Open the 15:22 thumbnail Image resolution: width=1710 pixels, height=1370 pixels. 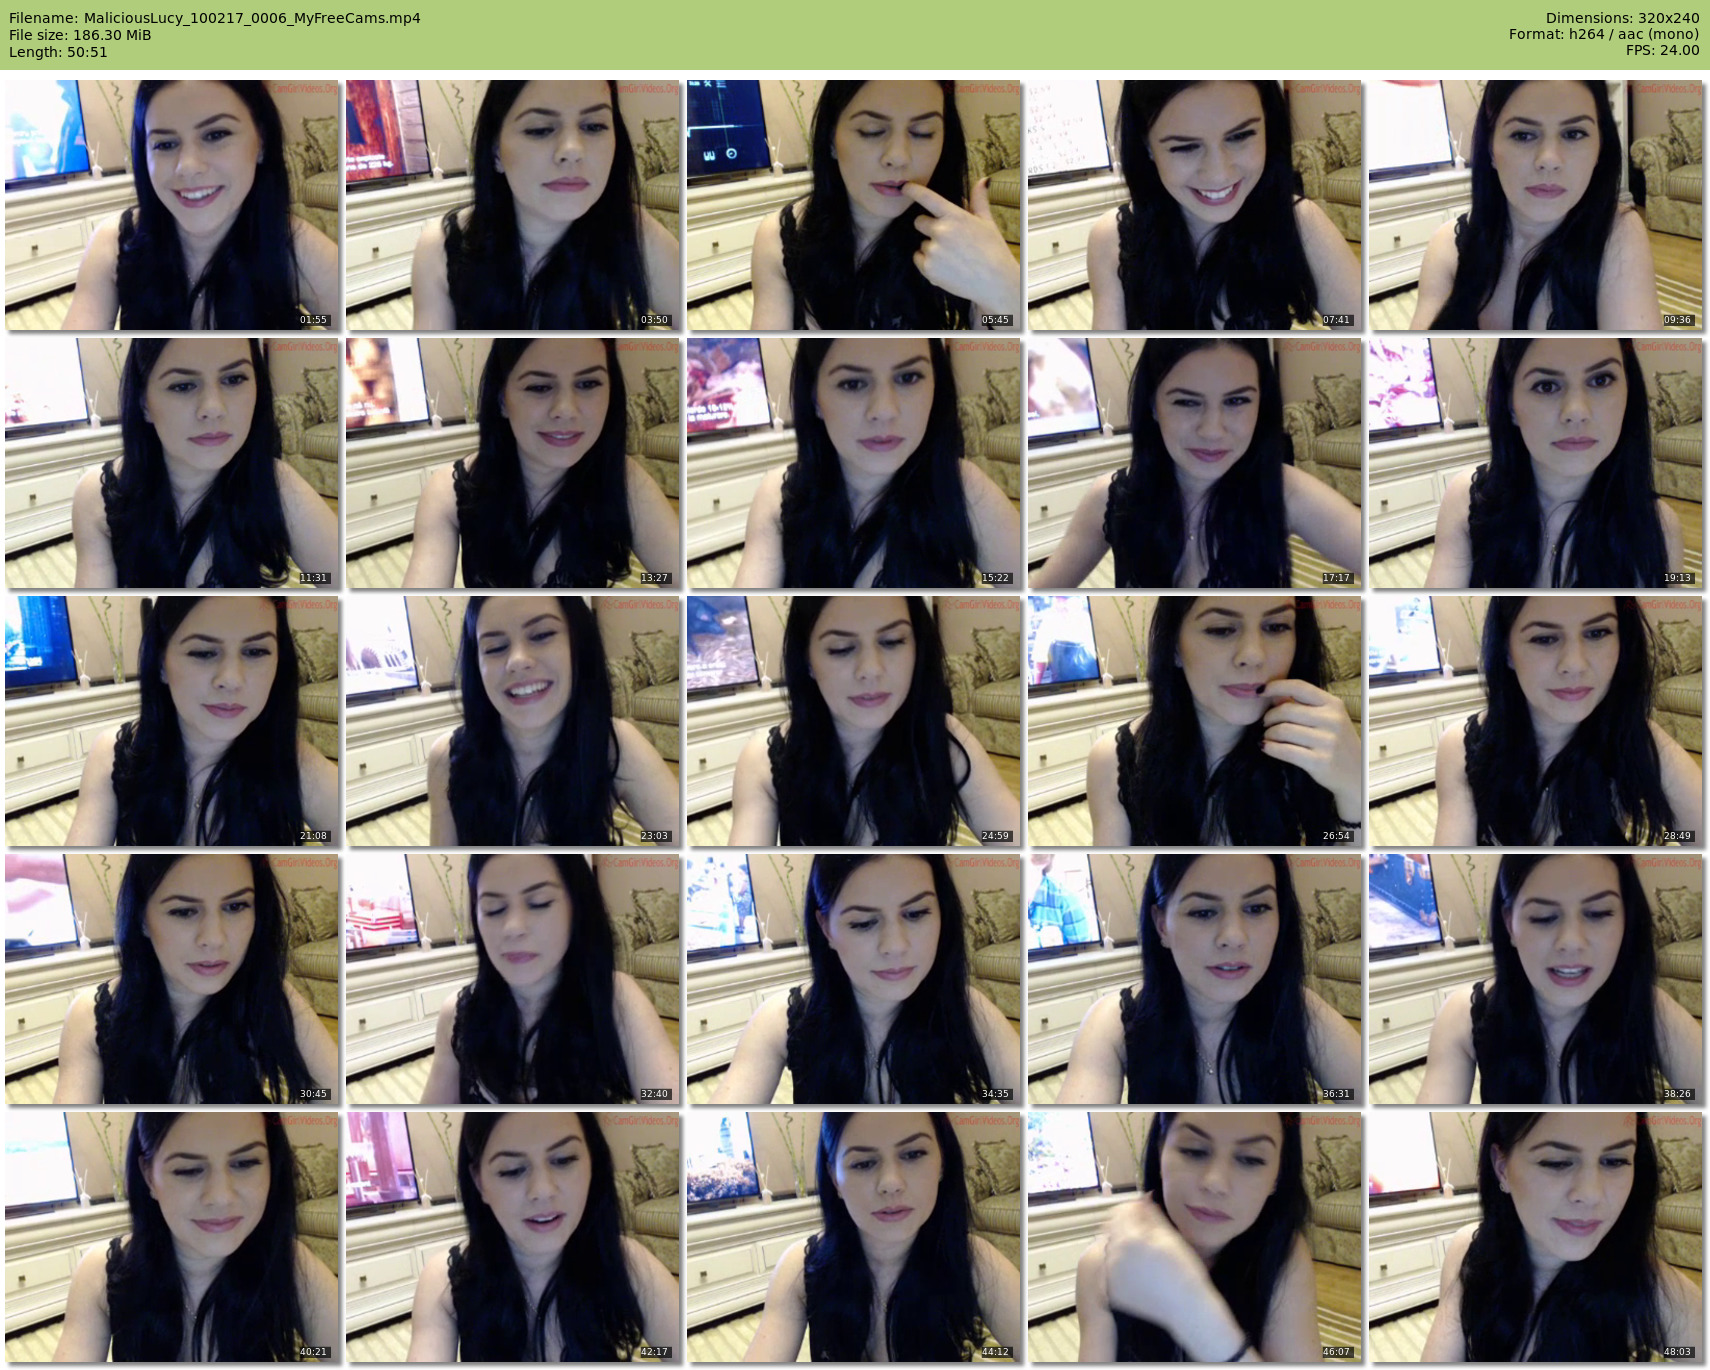[854, 463]
